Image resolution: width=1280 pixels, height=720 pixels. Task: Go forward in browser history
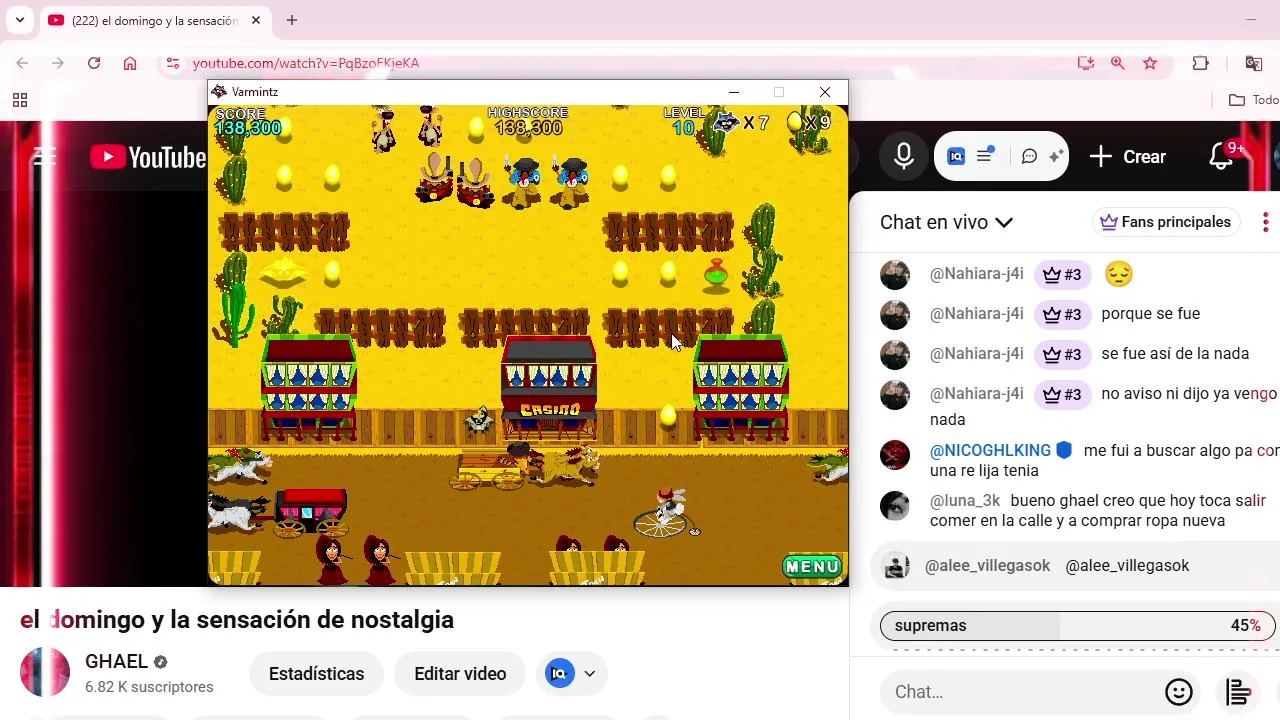(58, 63)
